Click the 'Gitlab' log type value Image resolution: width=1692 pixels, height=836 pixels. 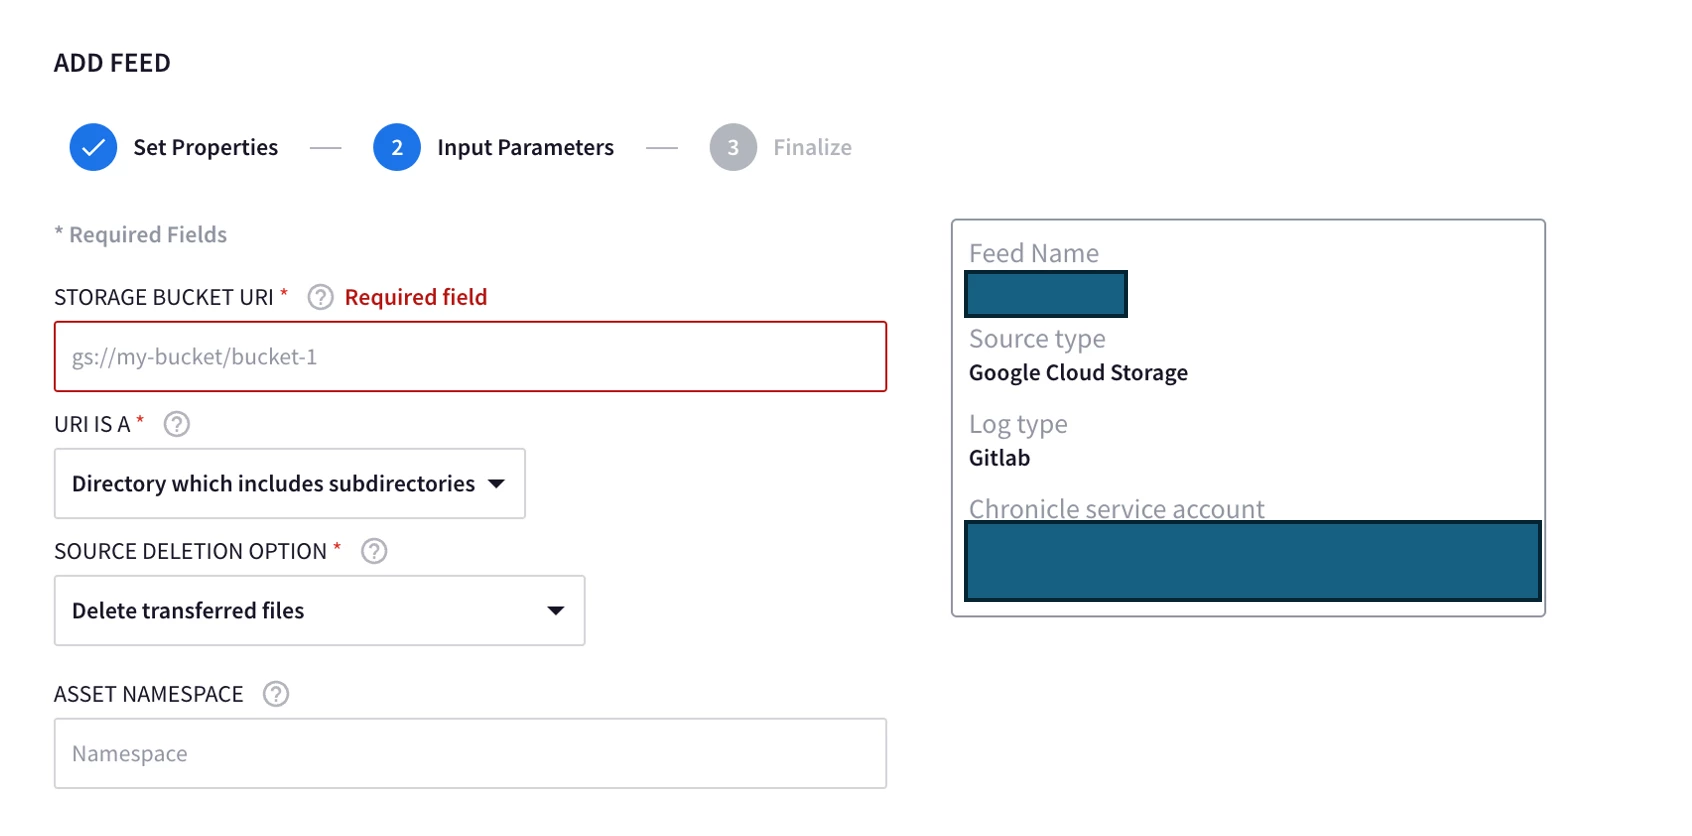click(x=999, y=457)
